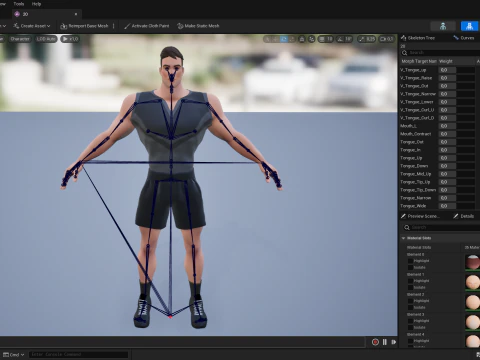Click Morph Target Name column header
The image size is (480, 360).
coord(419,61)
